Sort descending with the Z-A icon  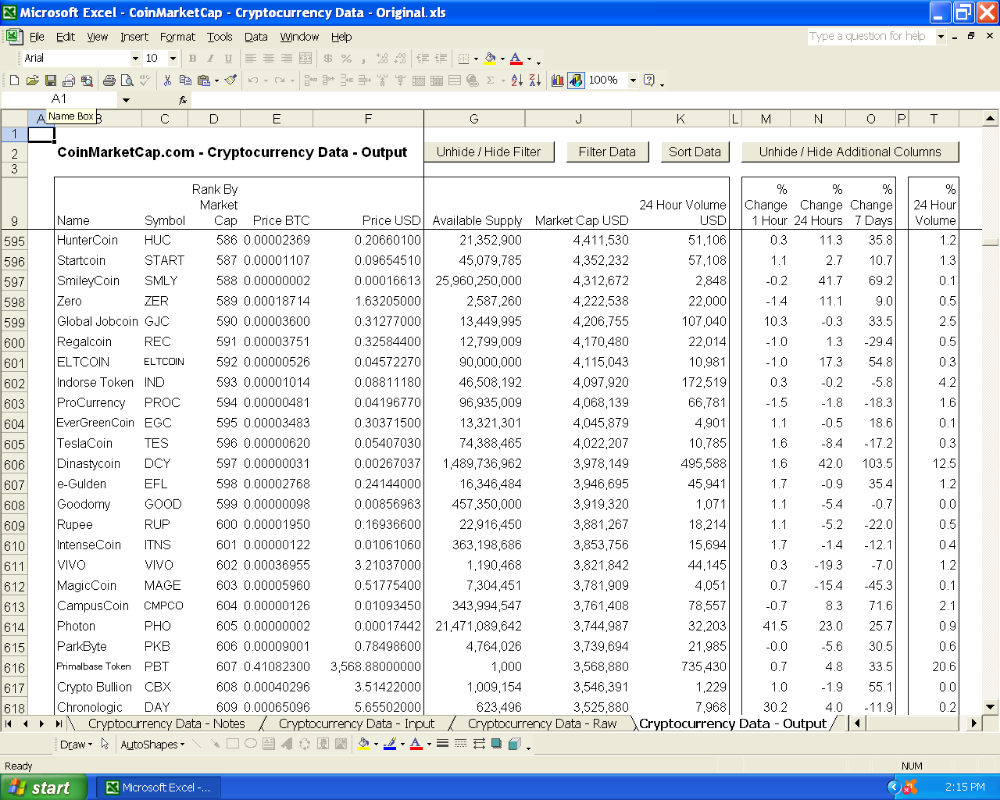(x=535, y=80)
